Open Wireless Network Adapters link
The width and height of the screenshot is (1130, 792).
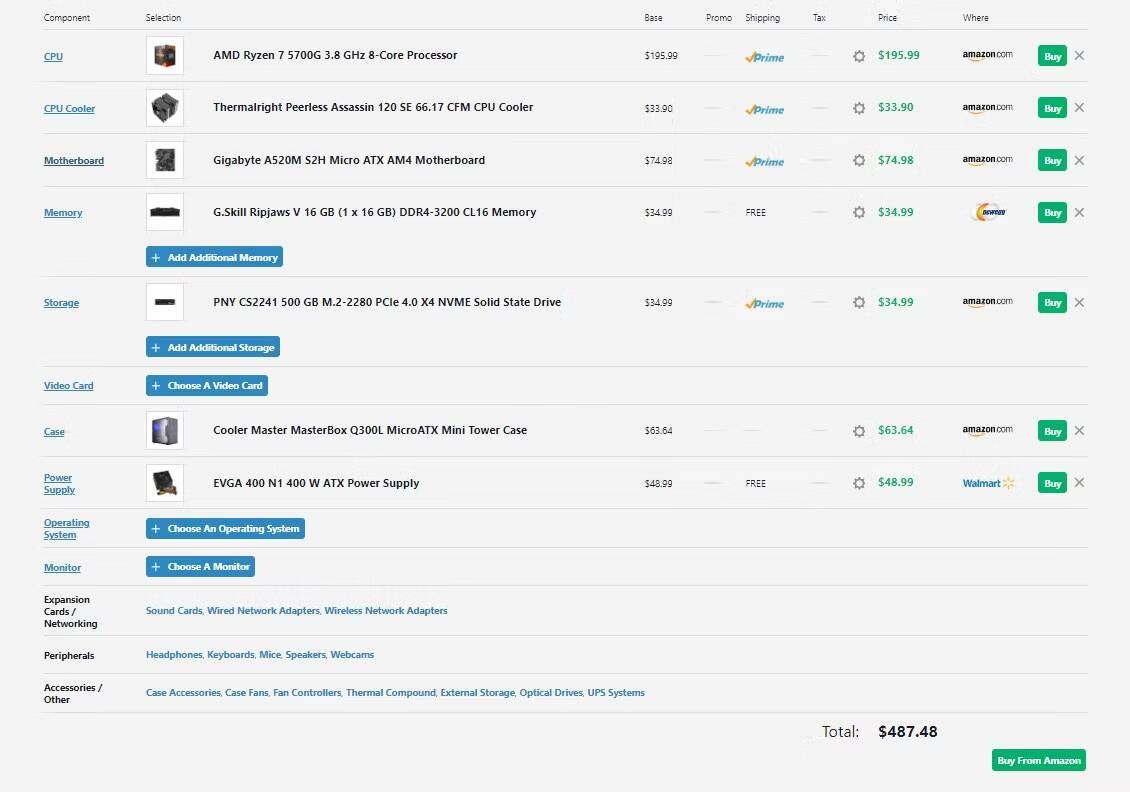pos(386,611)
